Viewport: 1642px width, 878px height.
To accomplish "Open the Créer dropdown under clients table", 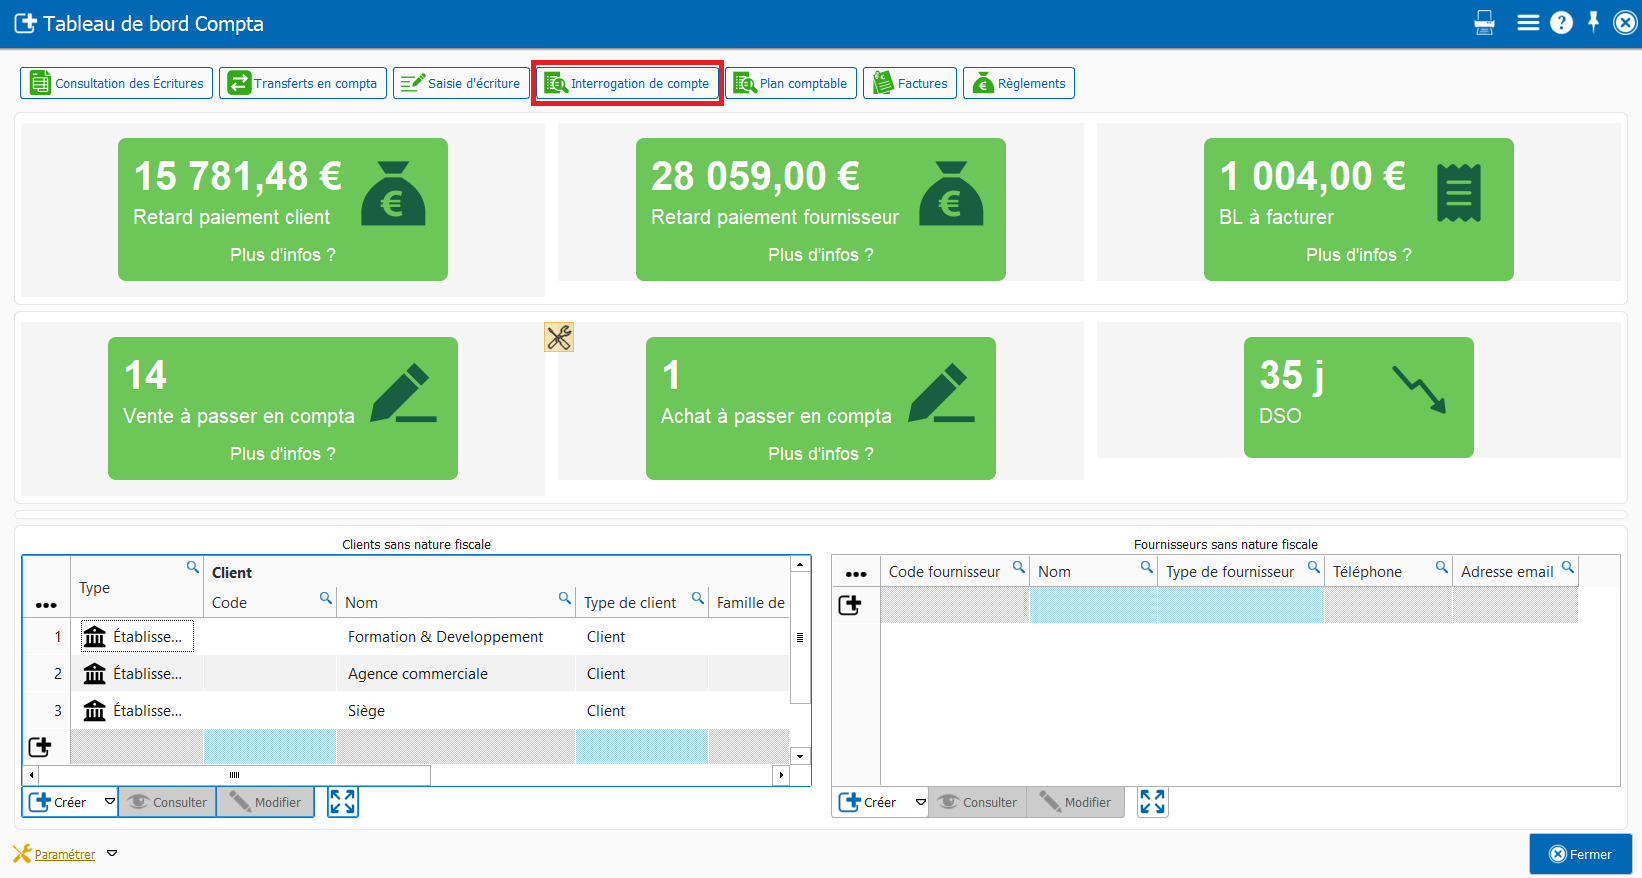I will pos(110,802).
